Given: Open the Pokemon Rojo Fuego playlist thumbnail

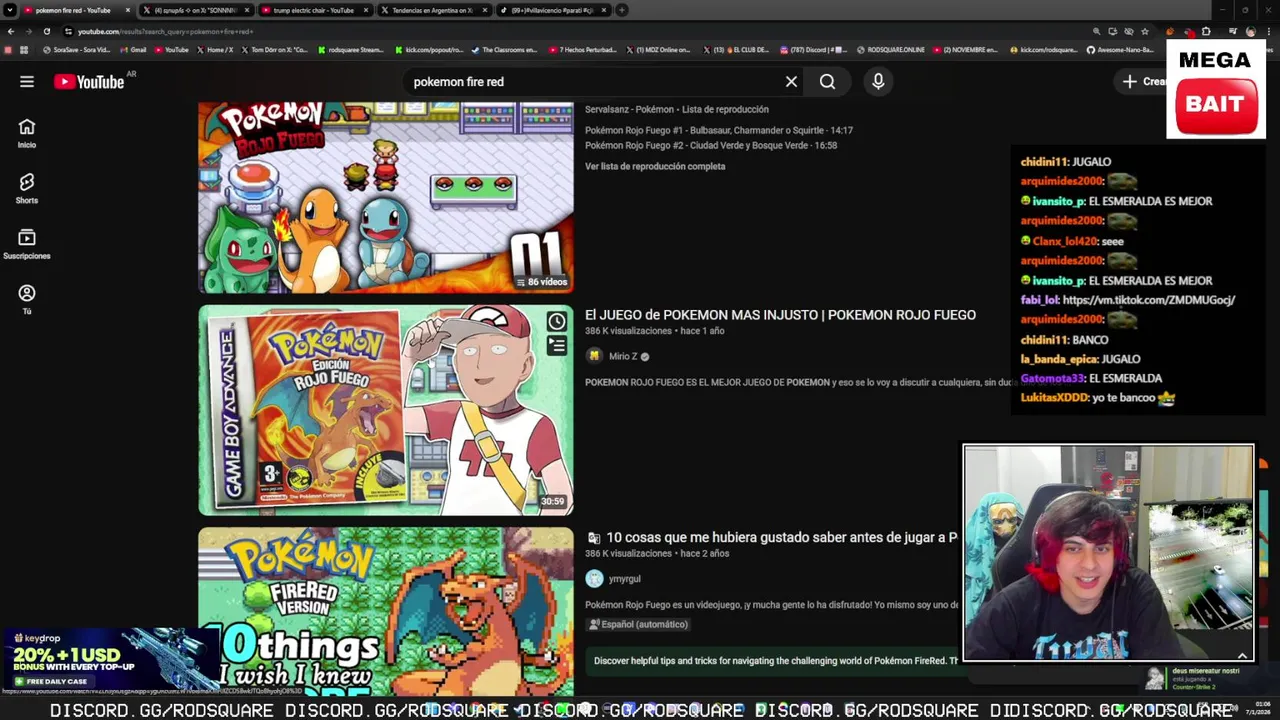Looking at the screenshot, I should (x=386, y=197).
